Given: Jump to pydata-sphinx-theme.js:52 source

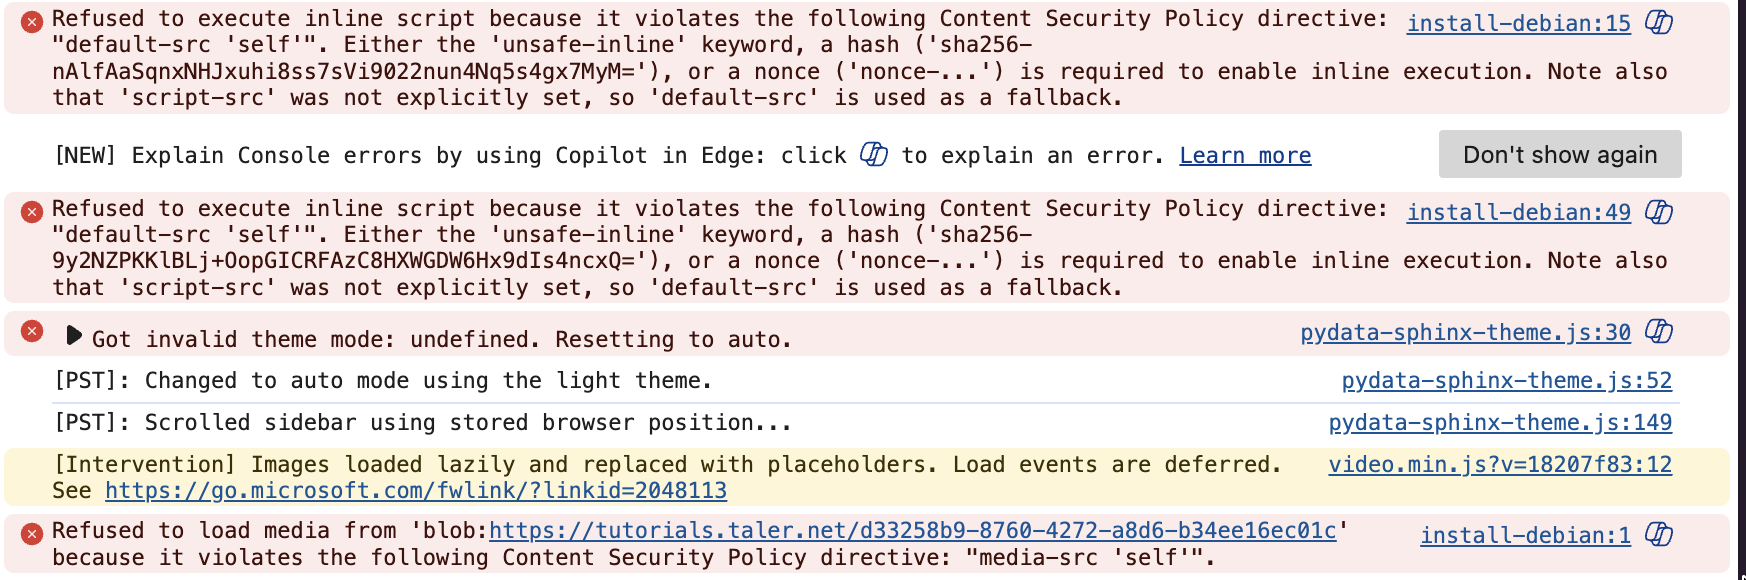Looking at the screenshot, I should (x=1506, y=381).
